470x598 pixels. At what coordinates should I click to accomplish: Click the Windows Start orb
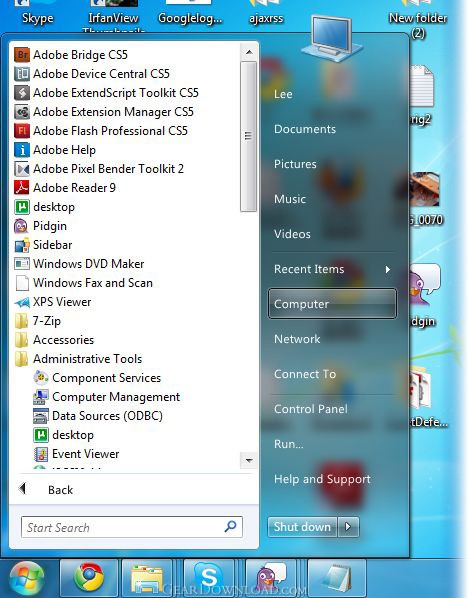click(x=27, y=578)
